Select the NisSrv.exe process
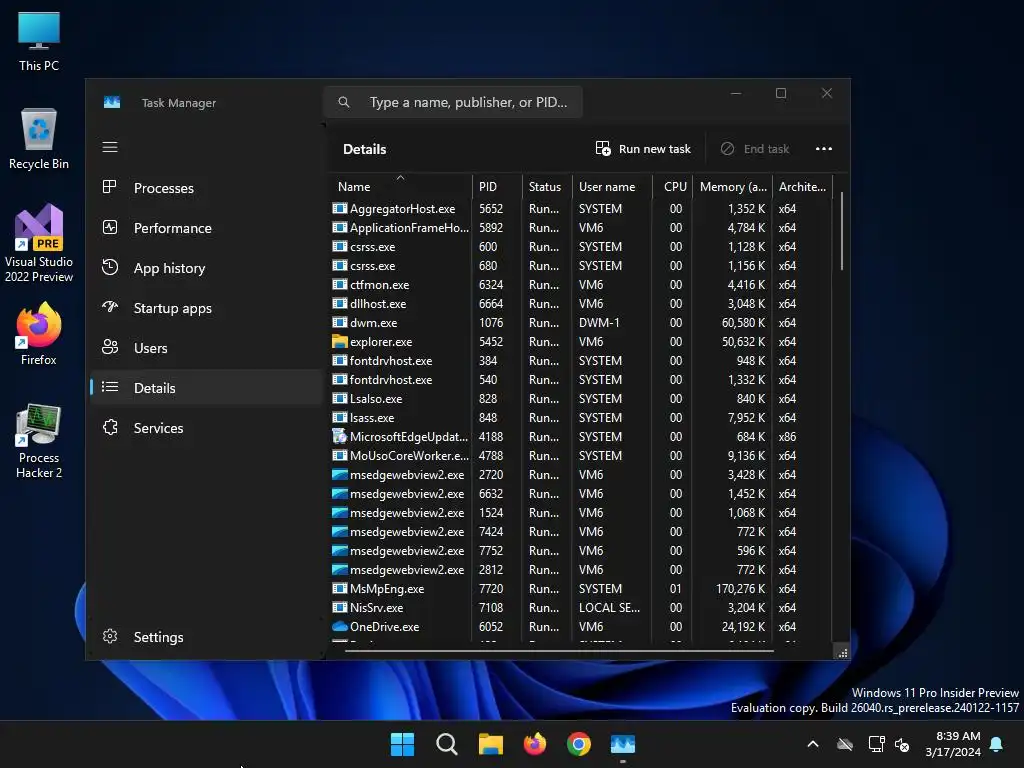The height and width of the screenshot is (768, 1024). 581,607
